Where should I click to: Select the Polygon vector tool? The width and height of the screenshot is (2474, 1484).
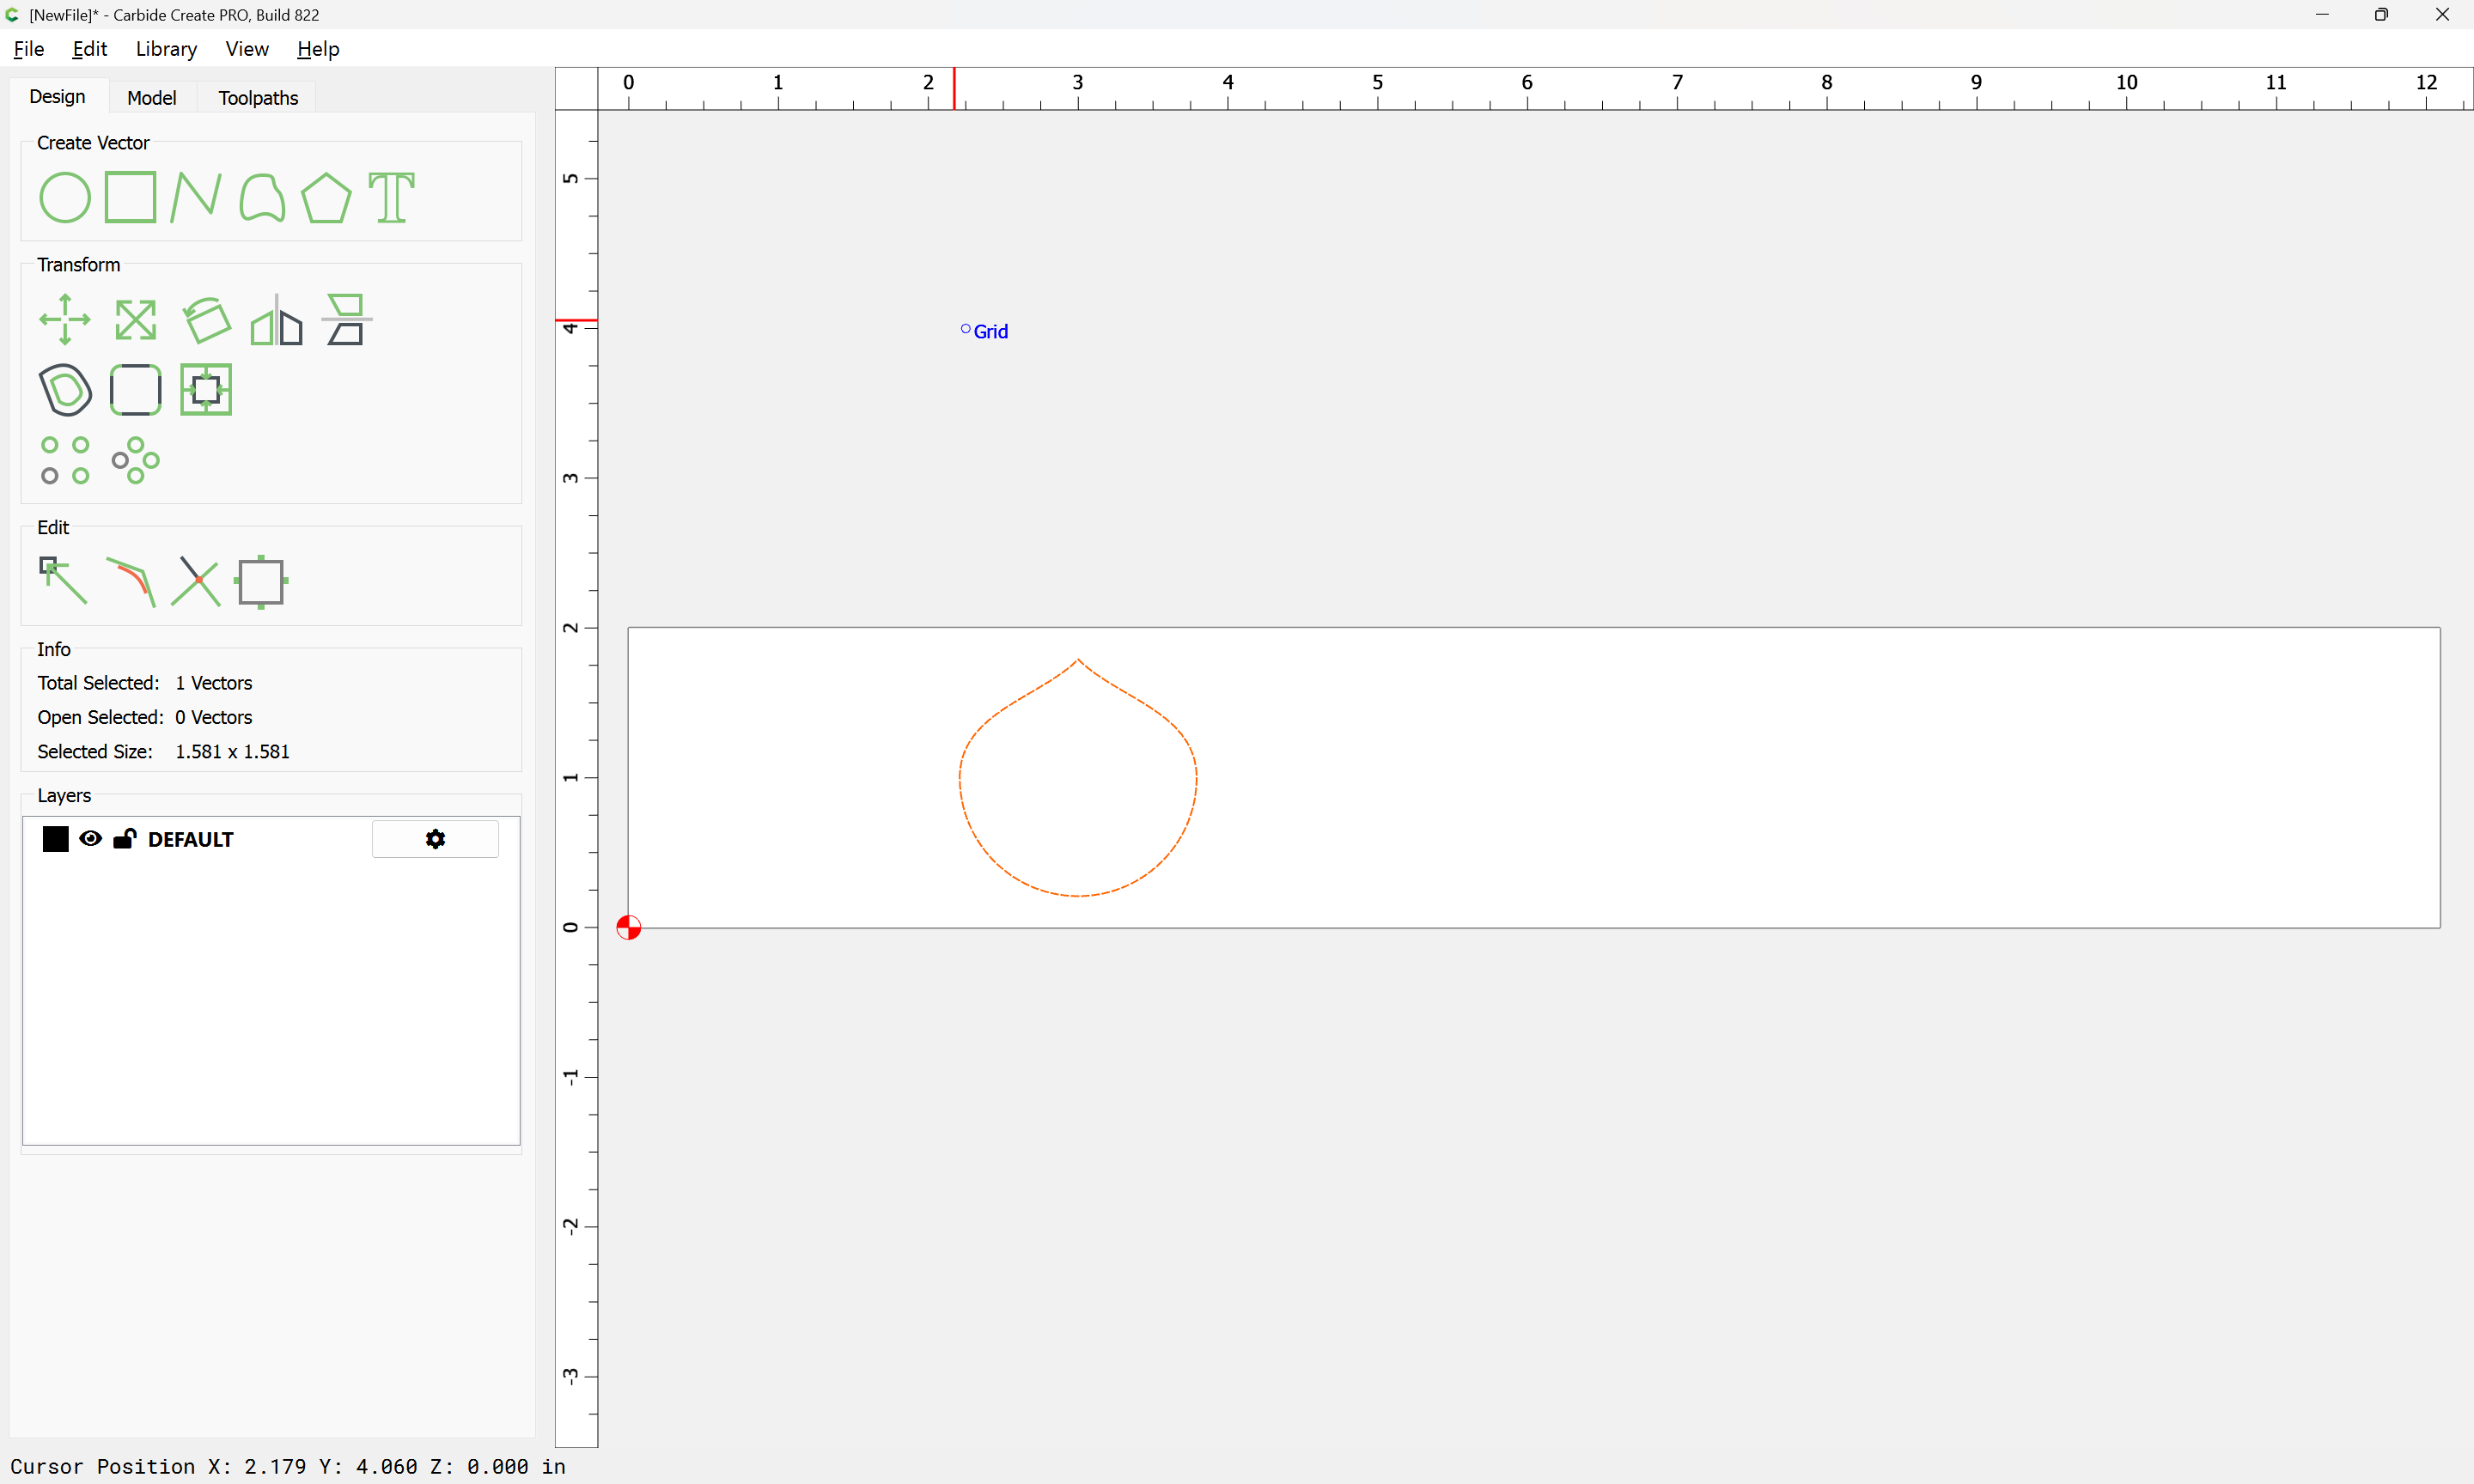(x=326, y=197)
